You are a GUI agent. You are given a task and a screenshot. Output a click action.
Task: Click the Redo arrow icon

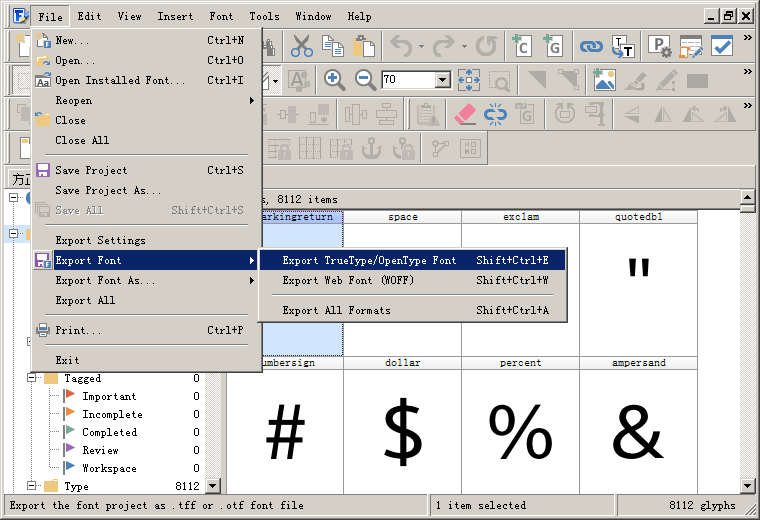[x=443, y=47]
